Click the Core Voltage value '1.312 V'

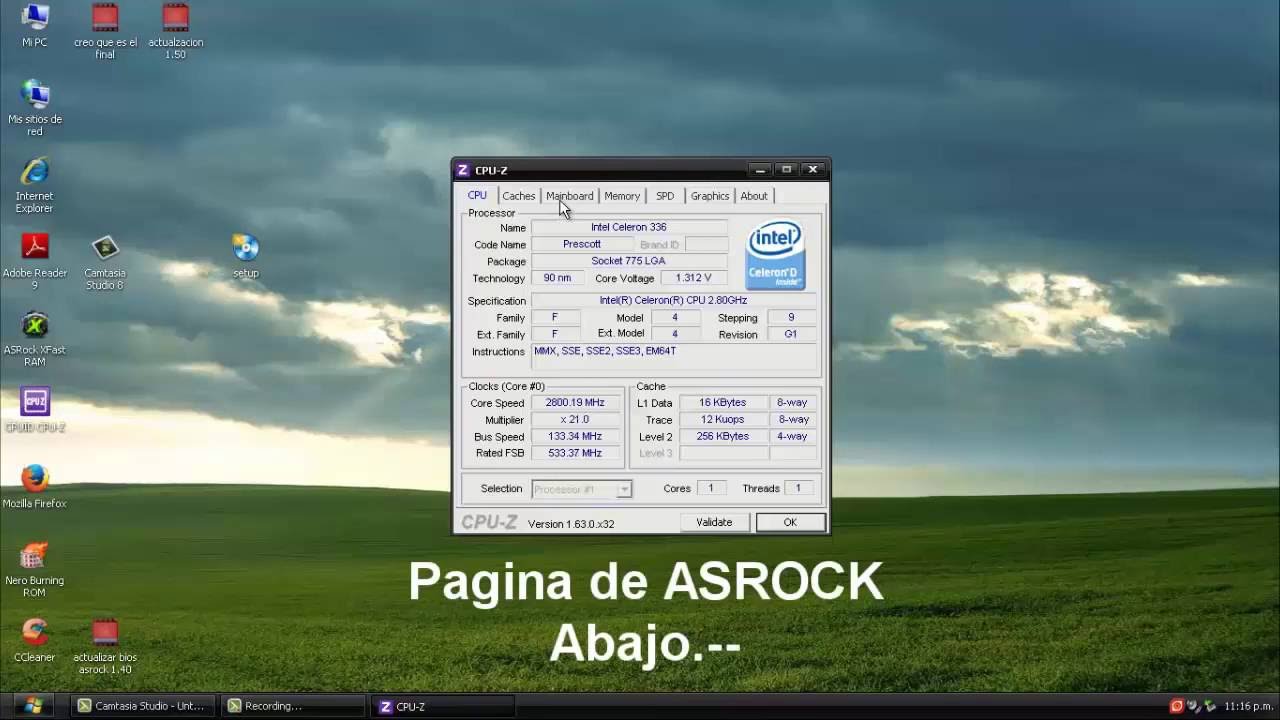693,279
